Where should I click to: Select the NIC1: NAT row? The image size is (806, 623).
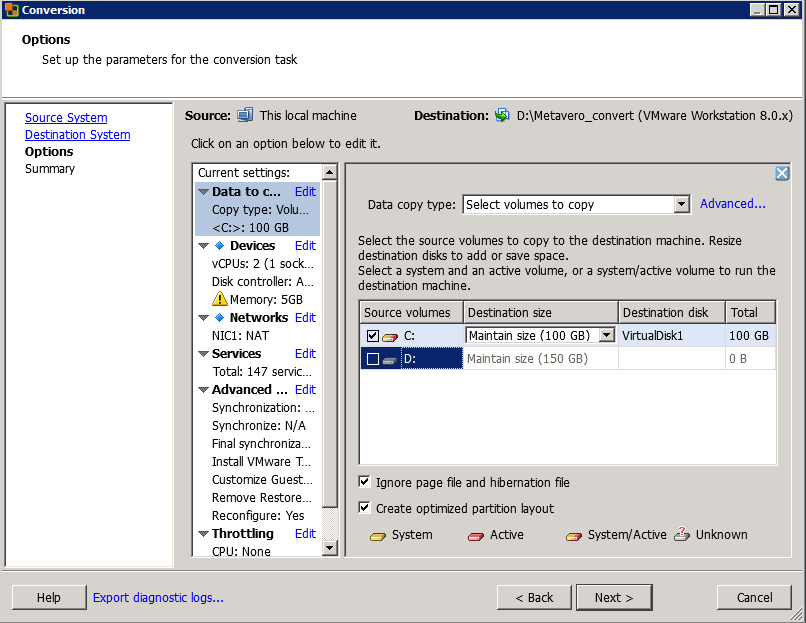(x=257, y=335)
